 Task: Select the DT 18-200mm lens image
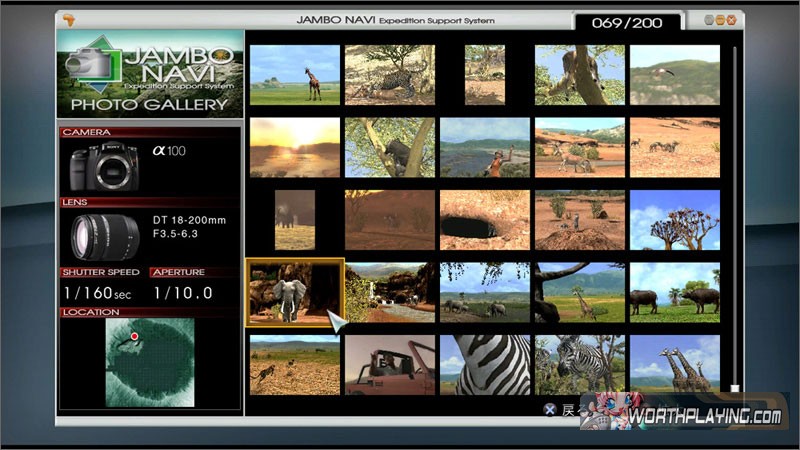(105, 236)
